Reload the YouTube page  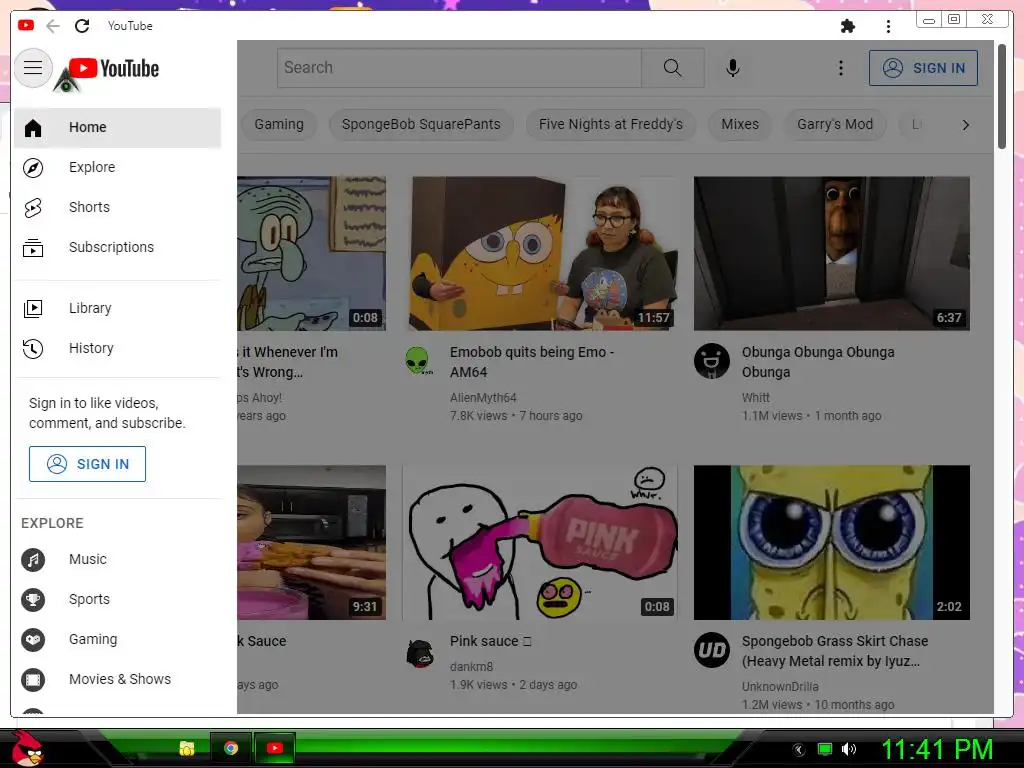82,25
